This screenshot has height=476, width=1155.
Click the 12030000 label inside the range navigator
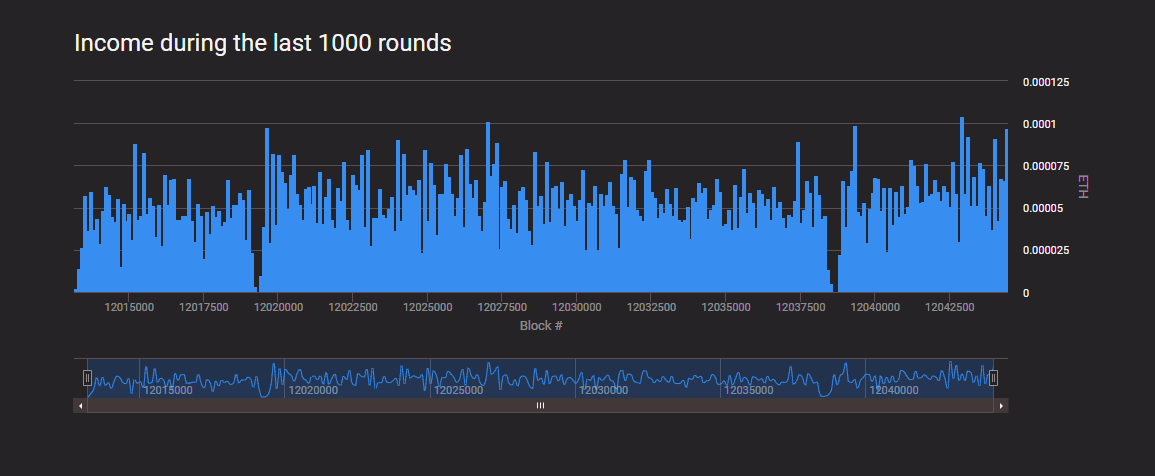click(604, 390)
